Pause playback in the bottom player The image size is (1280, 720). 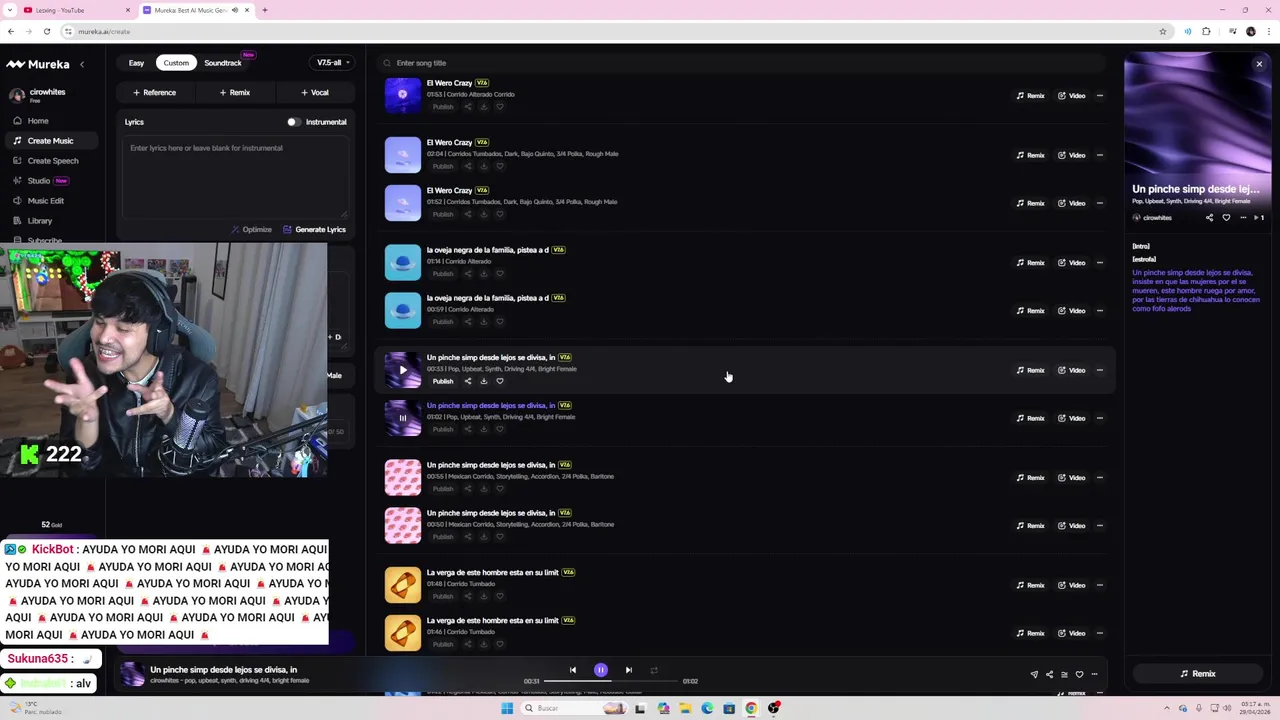click(x=601, y=670)
